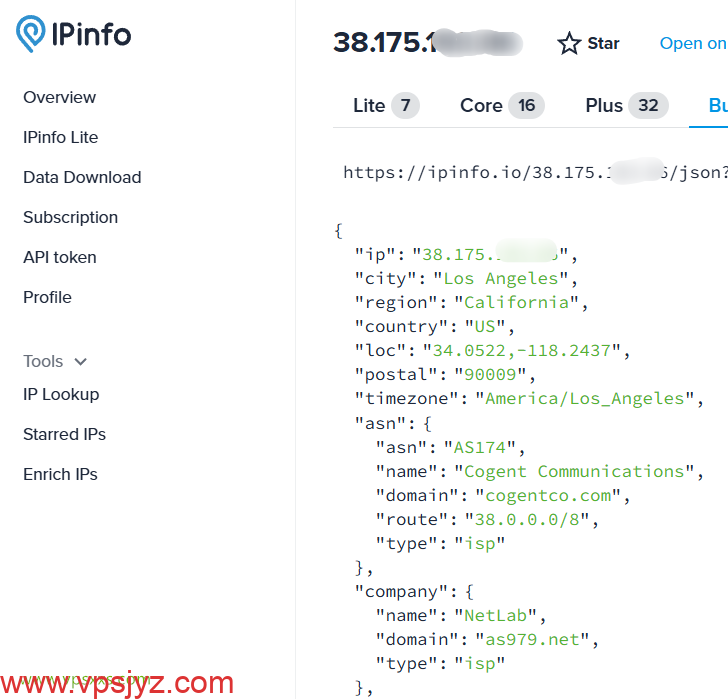Star this IP address
This screenshot has width=728, height=699.
589,44
